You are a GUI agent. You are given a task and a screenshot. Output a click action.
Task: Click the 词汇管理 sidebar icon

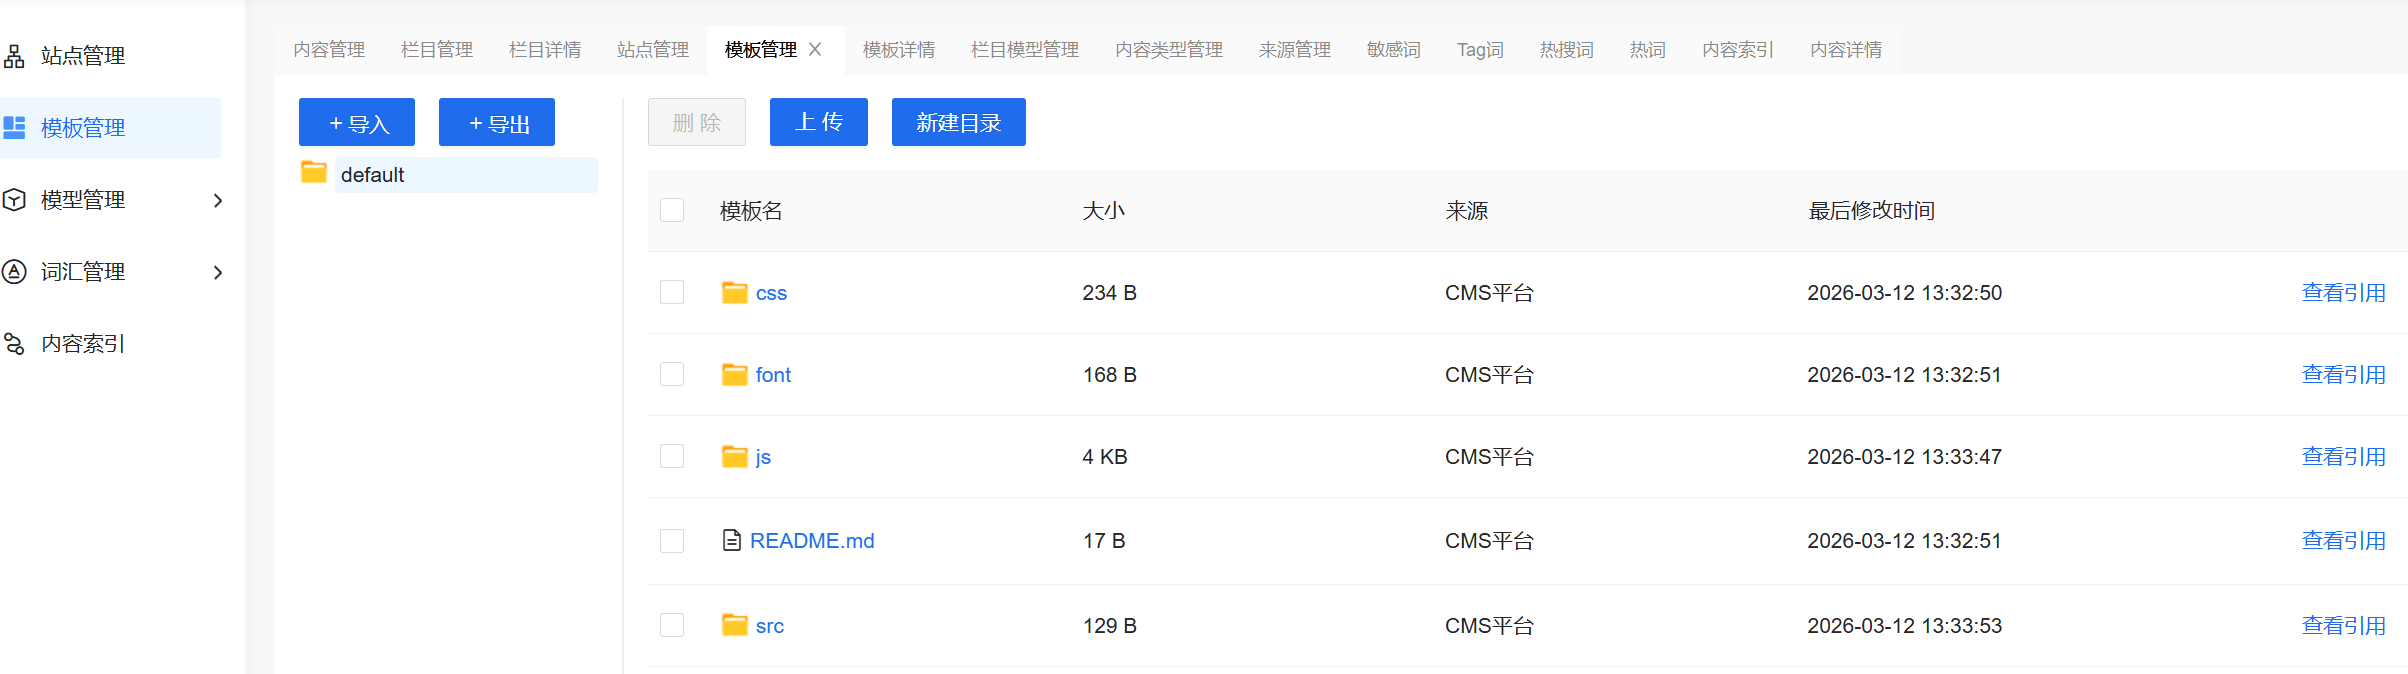pyautogui.click(x=14, y=272)
